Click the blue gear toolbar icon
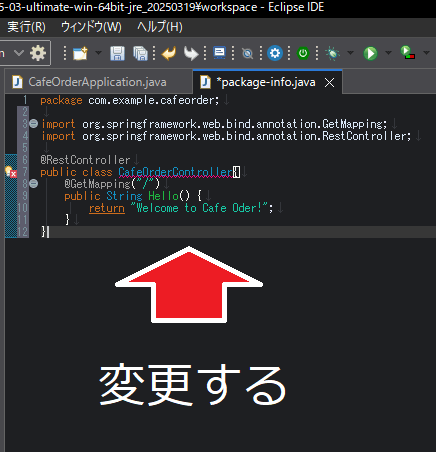Viewport: 436px width, 452px height. (x=275, y=53)
